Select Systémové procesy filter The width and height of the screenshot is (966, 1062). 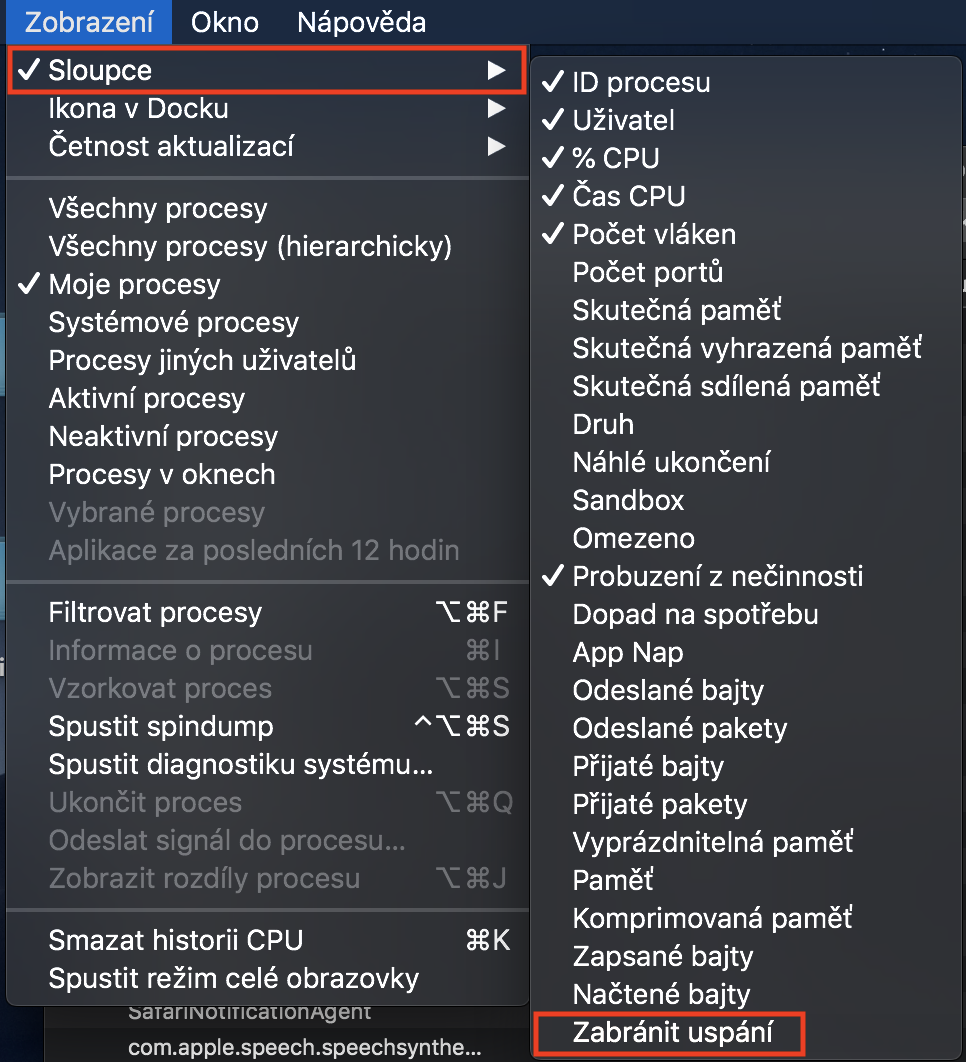pos(173,323)
